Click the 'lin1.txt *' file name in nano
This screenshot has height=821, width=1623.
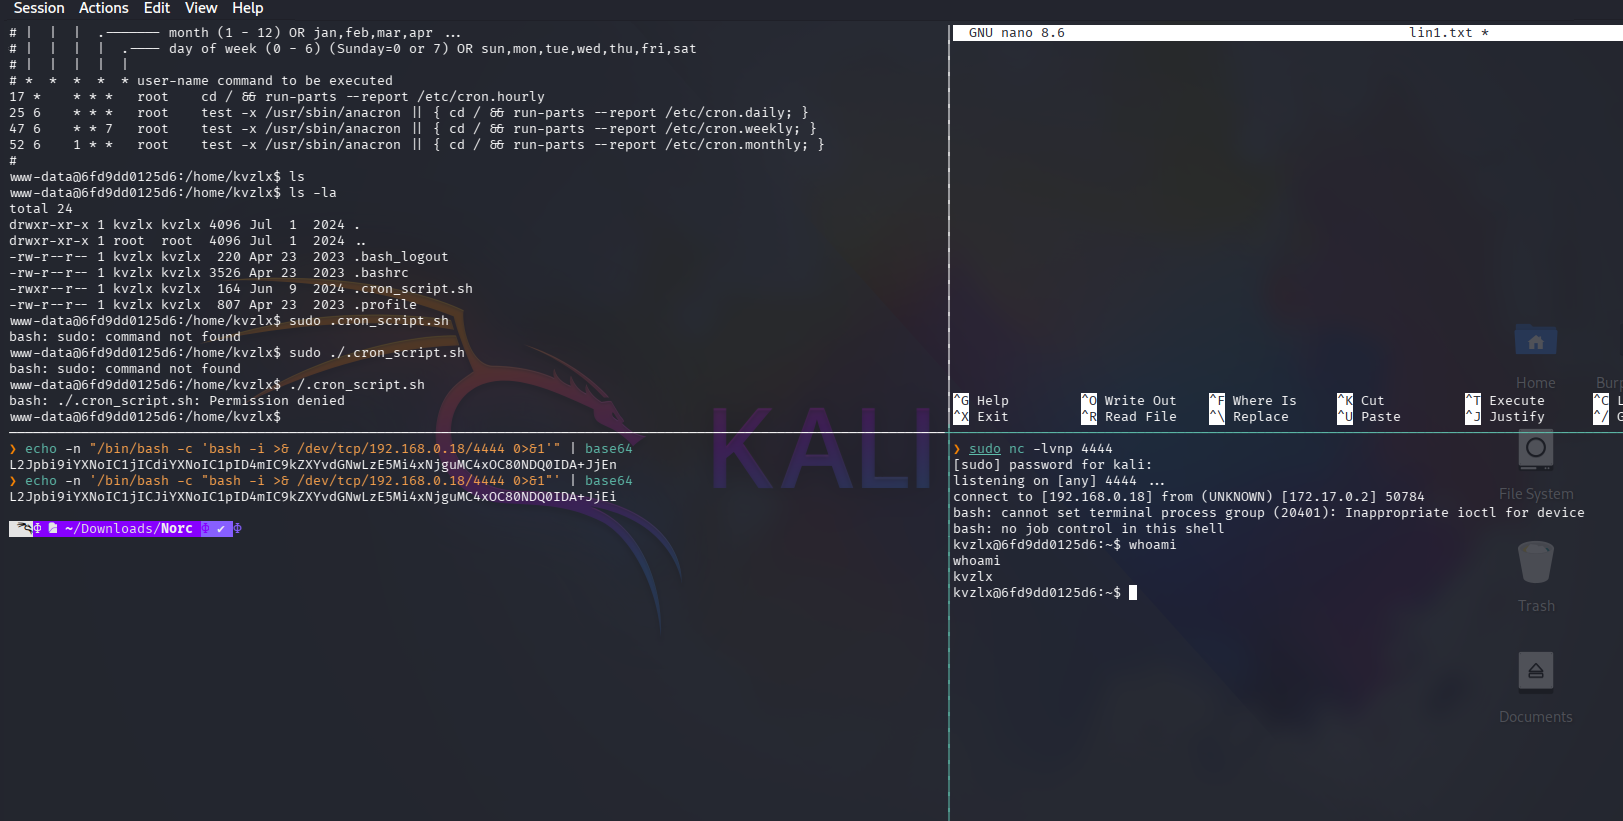tap(1449, 33)
